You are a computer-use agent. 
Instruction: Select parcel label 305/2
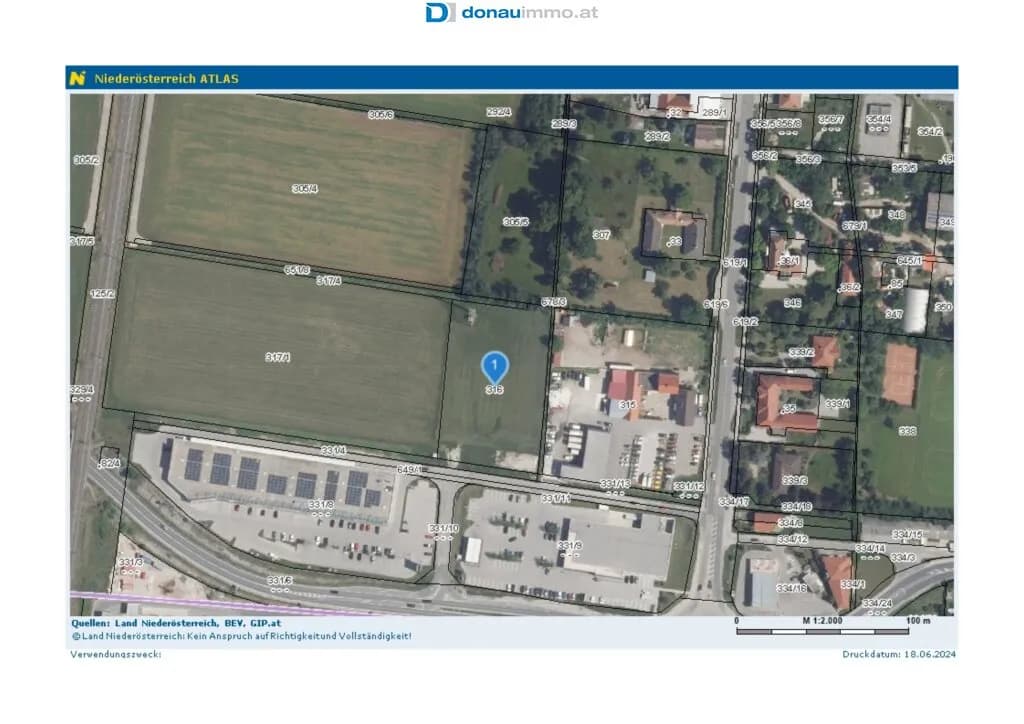click(86, 159)
